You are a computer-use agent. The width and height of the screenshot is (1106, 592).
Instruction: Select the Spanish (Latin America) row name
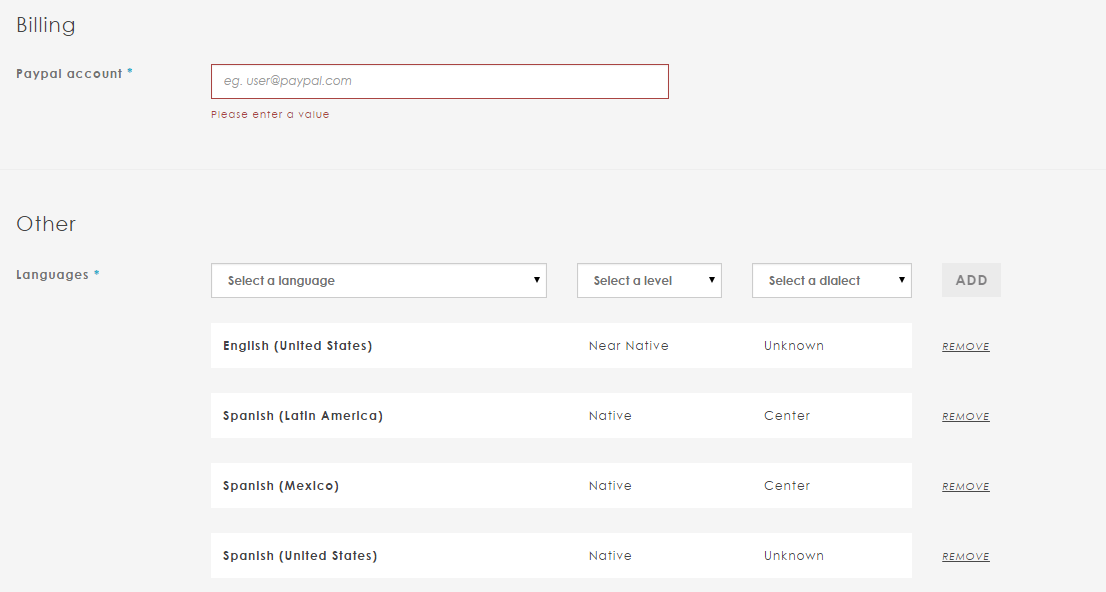[x=302, y=416]
